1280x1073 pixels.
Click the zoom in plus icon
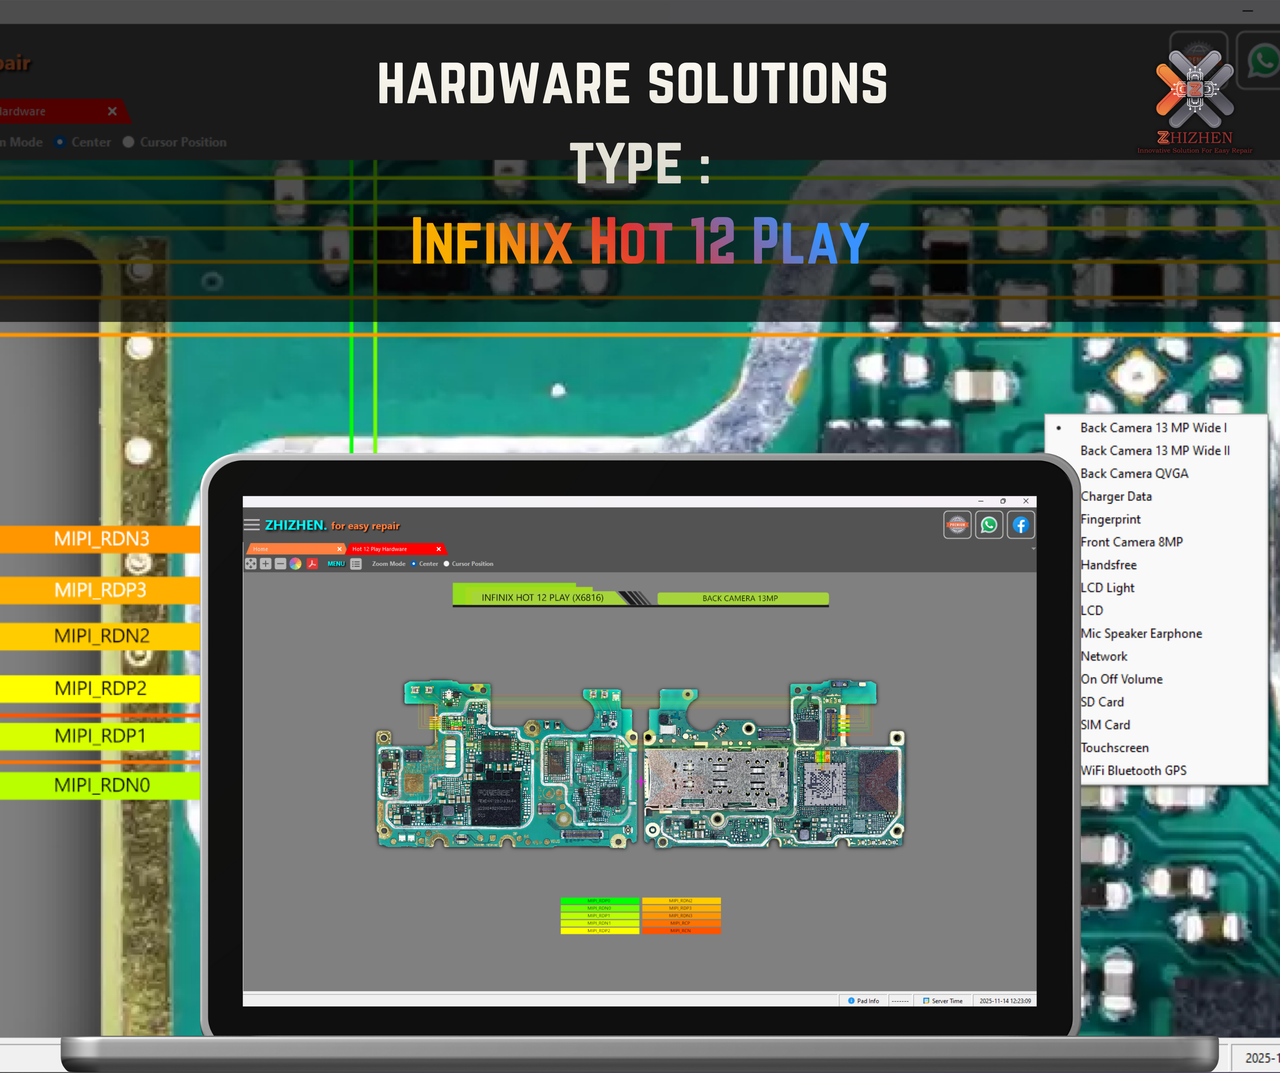(x=266, y=564)
